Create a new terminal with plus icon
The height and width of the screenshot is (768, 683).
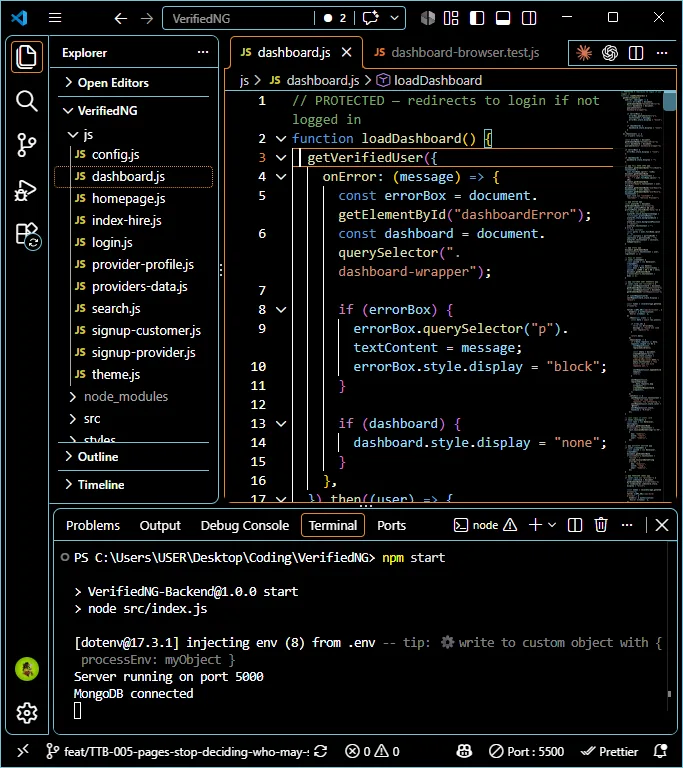pos(536,525)
